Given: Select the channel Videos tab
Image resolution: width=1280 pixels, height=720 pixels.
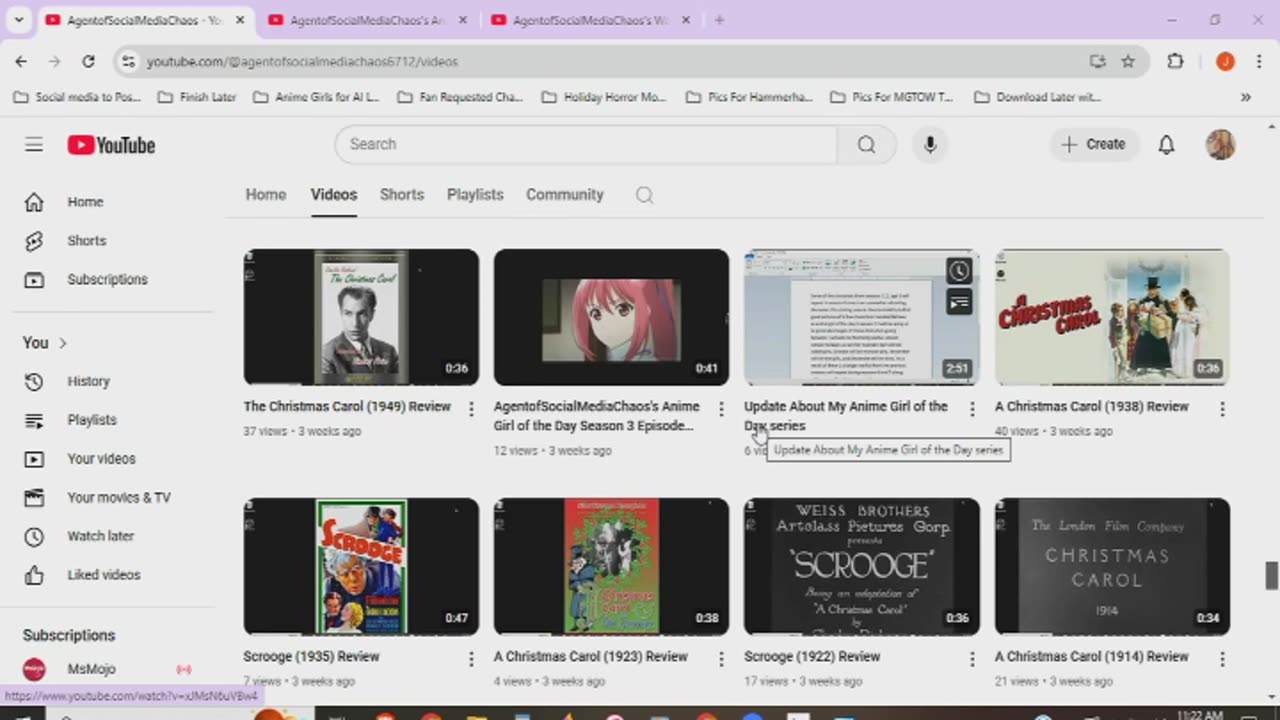Looking at the screenshot, I should 334,195.
